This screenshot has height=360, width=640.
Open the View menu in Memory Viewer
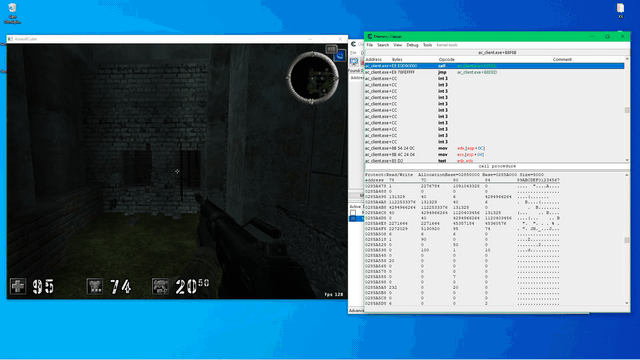(398, 45)
